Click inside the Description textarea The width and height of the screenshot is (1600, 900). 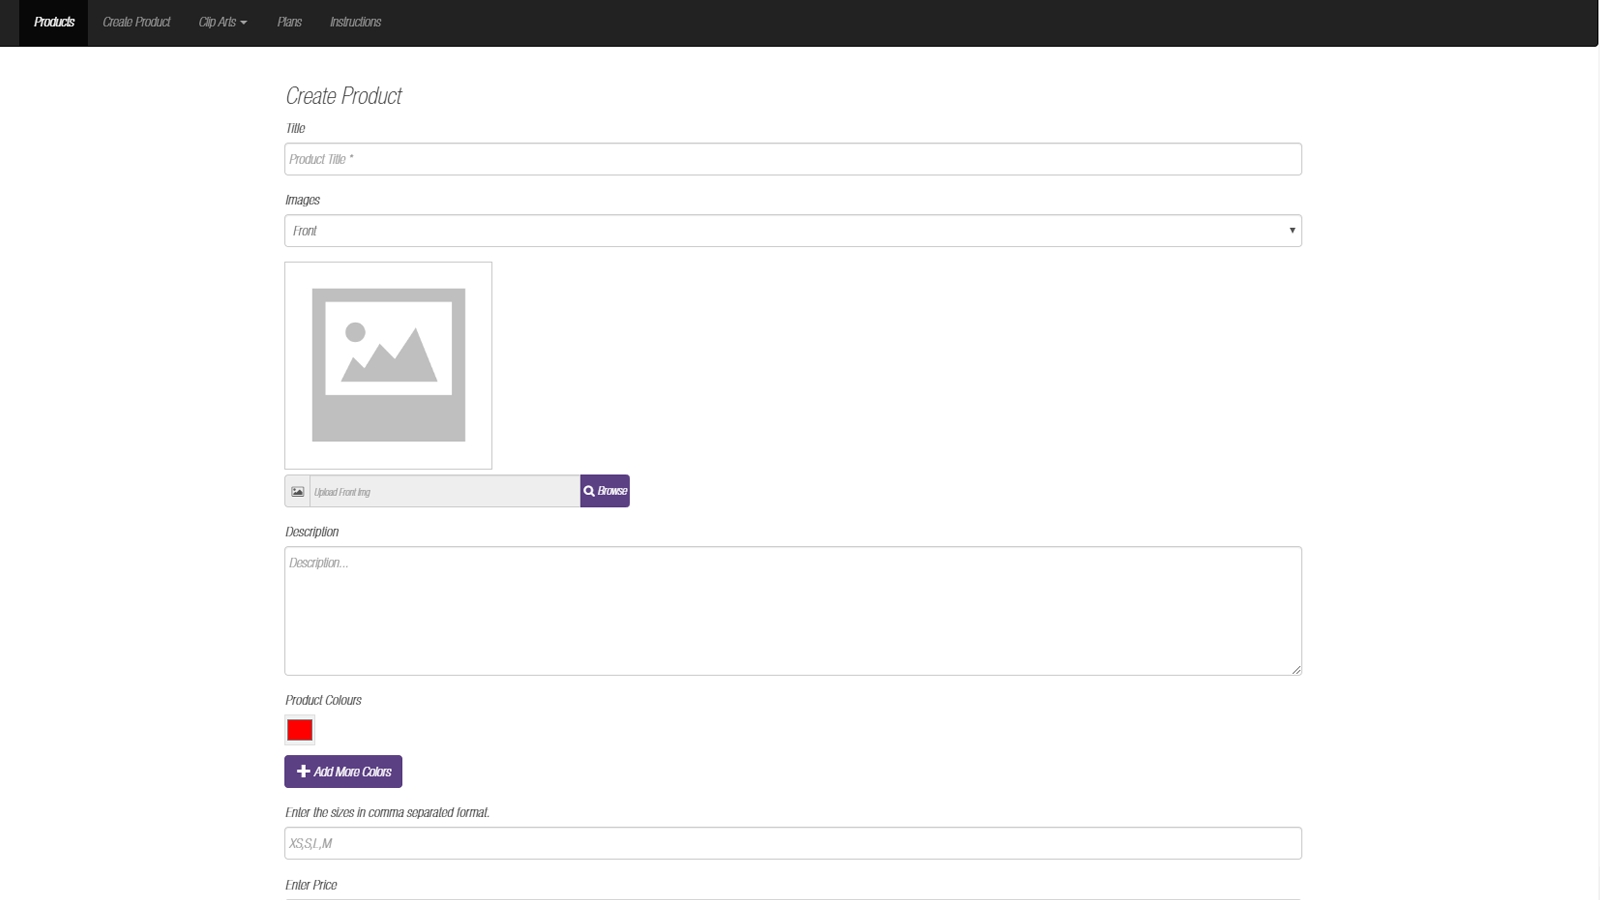pyautogui.click(x=792, y=610)
